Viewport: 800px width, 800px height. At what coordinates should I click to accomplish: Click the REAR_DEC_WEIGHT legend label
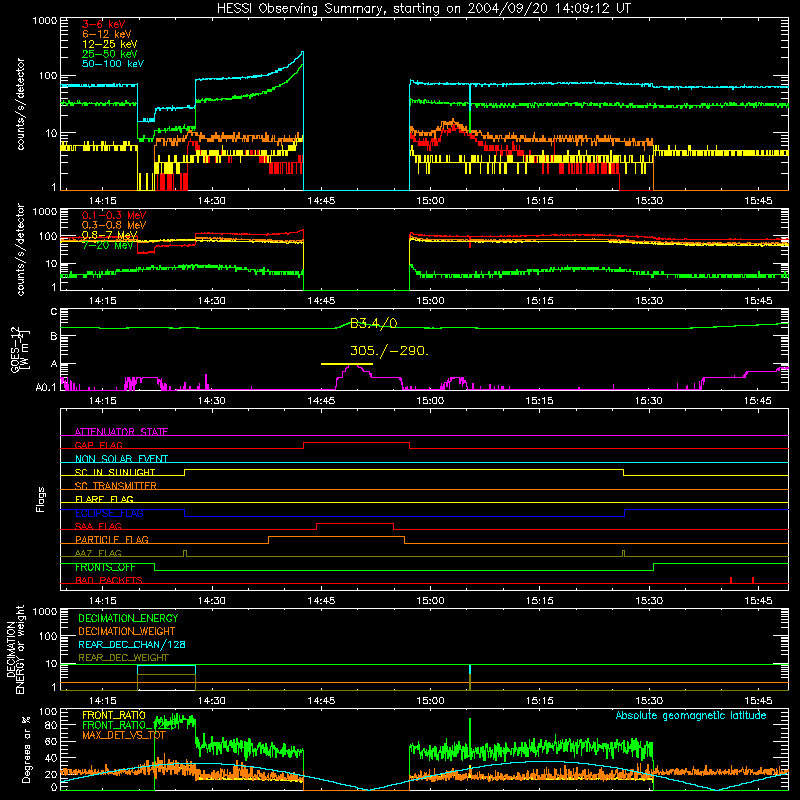[x=123, y=658]
